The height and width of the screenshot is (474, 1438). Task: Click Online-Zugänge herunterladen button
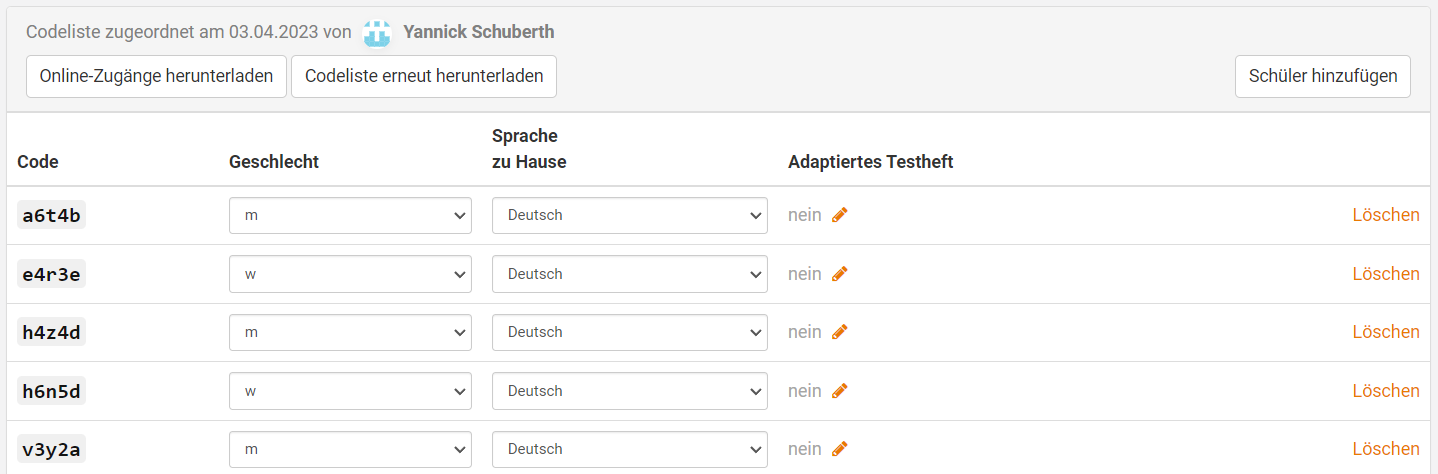click(x=156, y=76)
